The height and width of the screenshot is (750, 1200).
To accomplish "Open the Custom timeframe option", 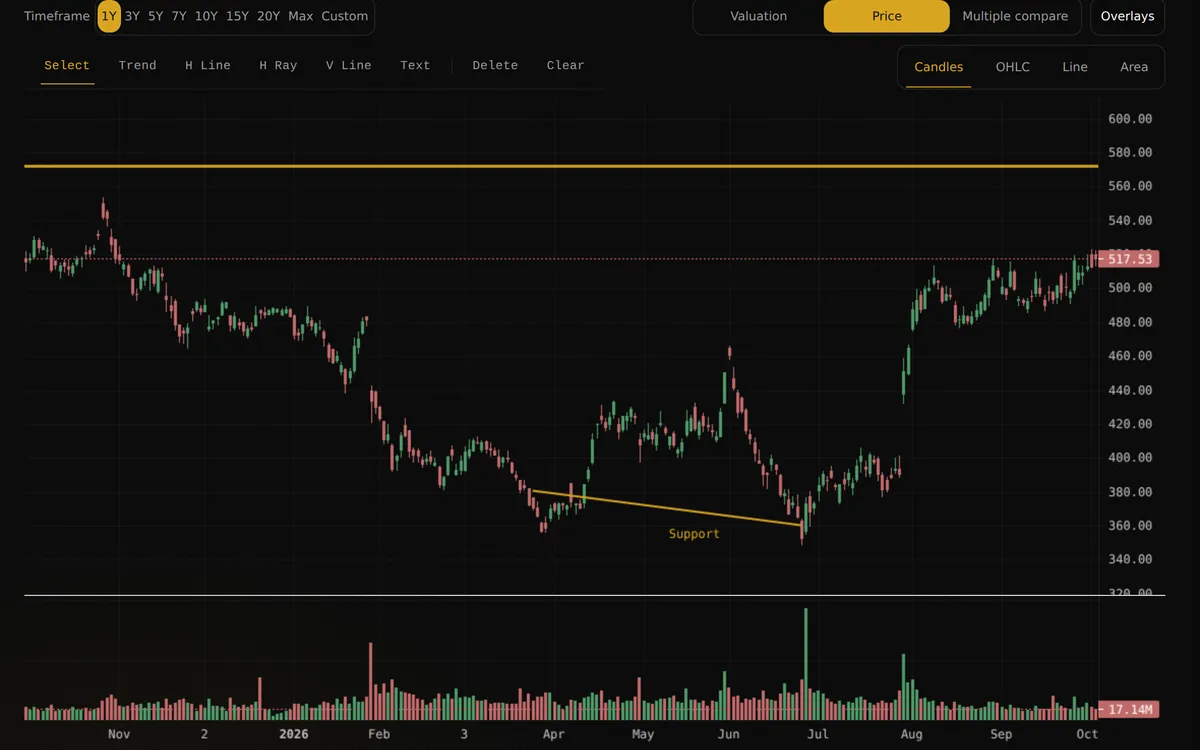I will coord(345,16).
